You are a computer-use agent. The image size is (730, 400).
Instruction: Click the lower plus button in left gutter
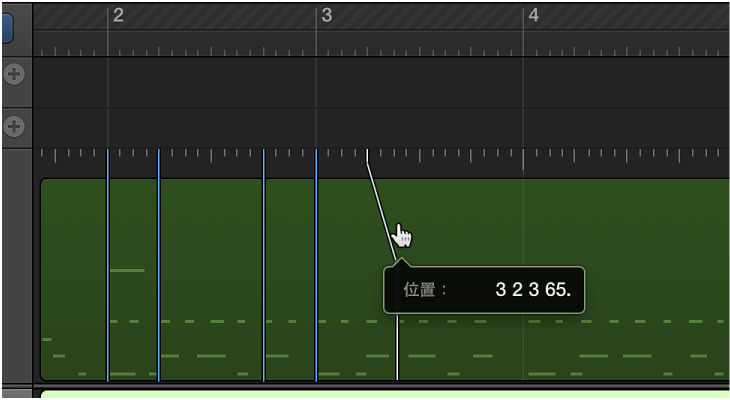pyautogui.click(x=14, y=126)
